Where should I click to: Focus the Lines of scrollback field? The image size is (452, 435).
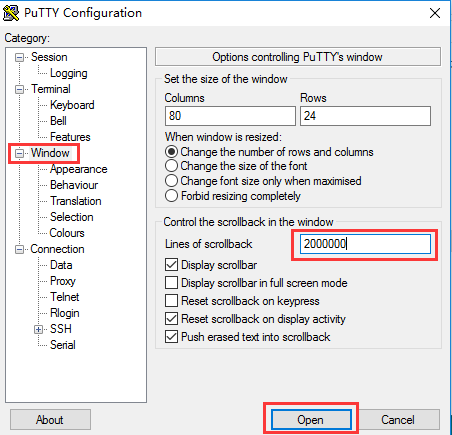pos(365,244)
